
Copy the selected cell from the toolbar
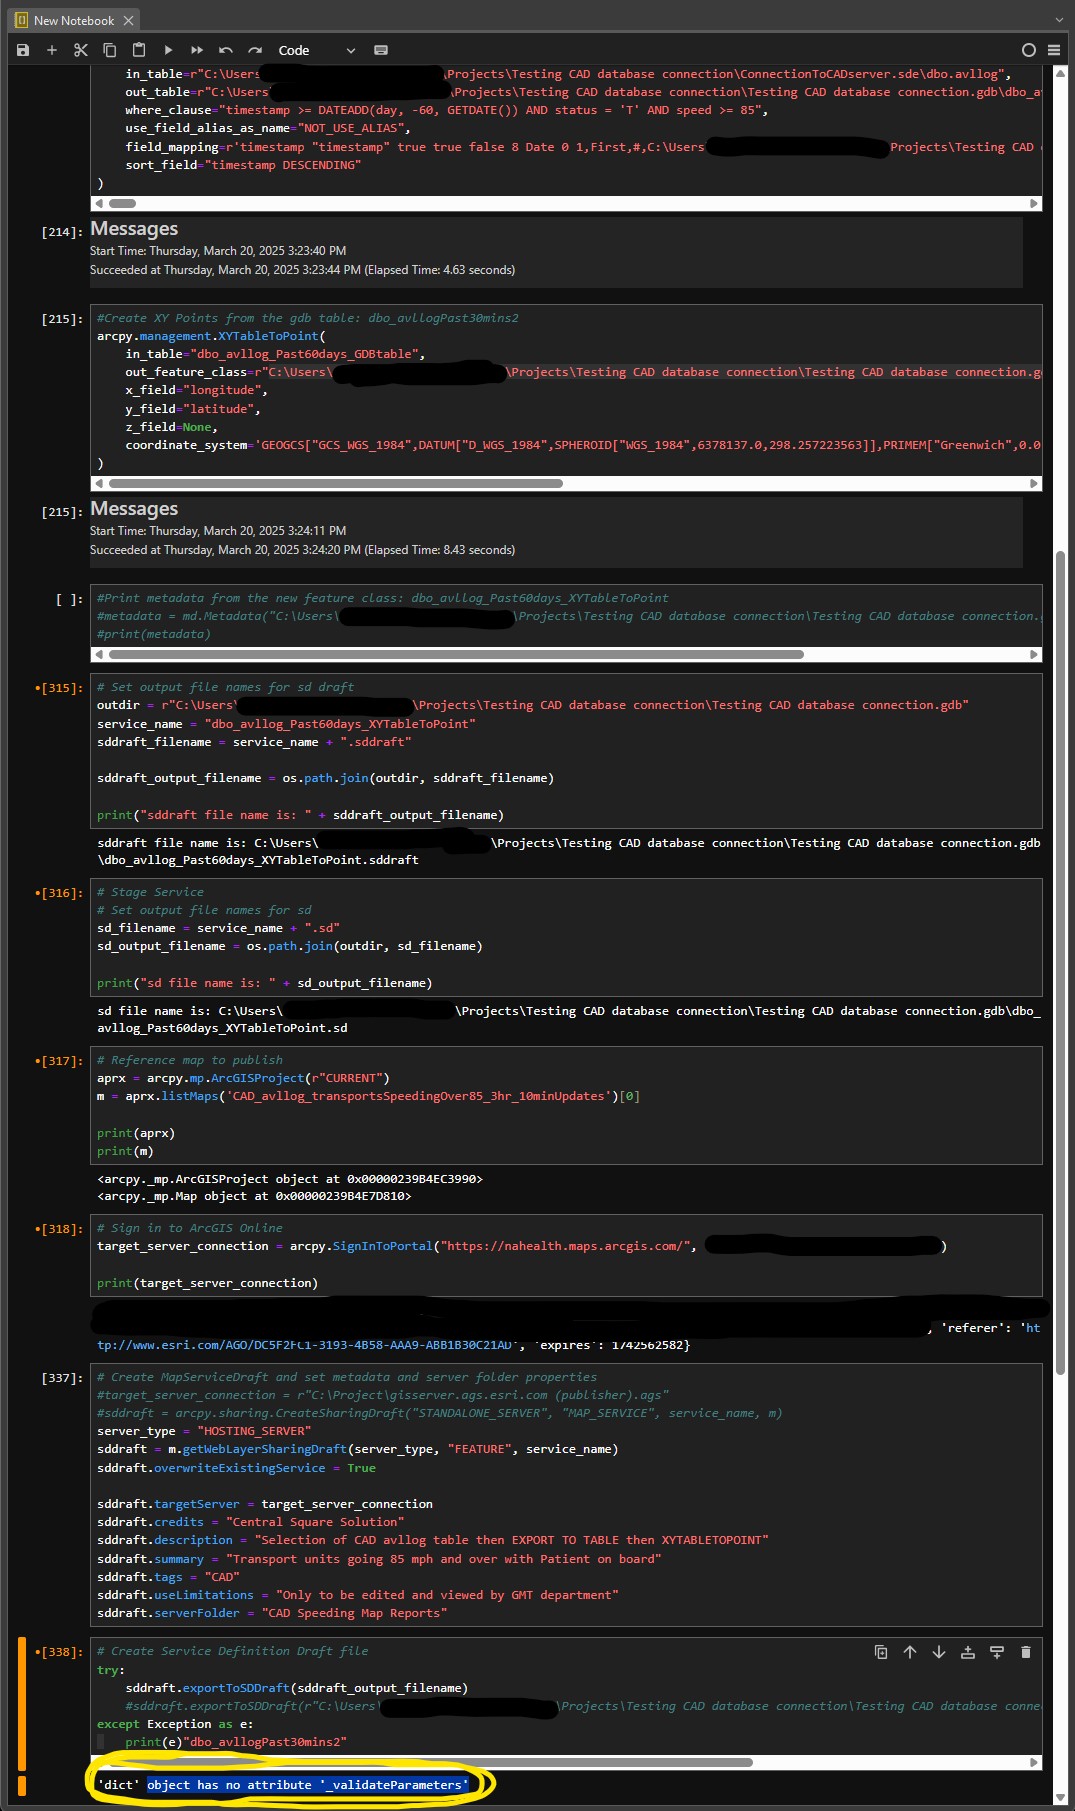[x=110, y=50]
